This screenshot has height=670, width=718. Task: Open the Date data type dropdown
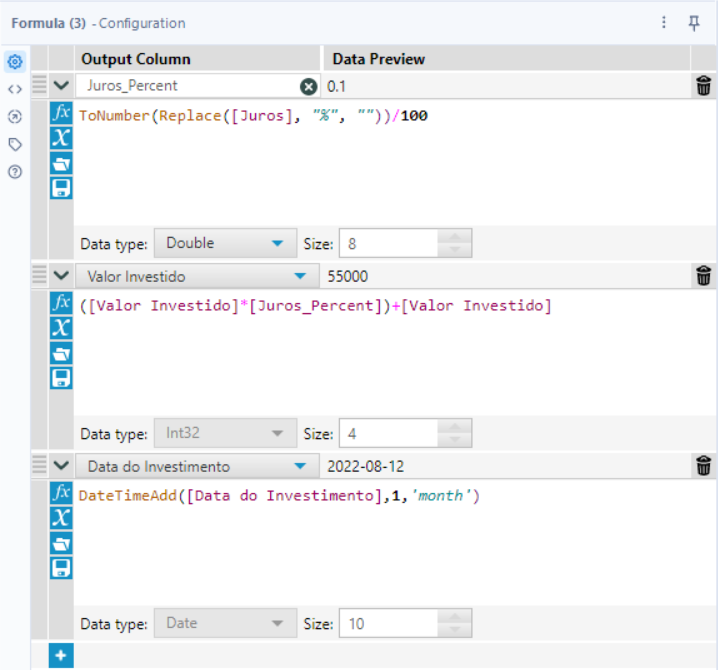pos(225,623)
